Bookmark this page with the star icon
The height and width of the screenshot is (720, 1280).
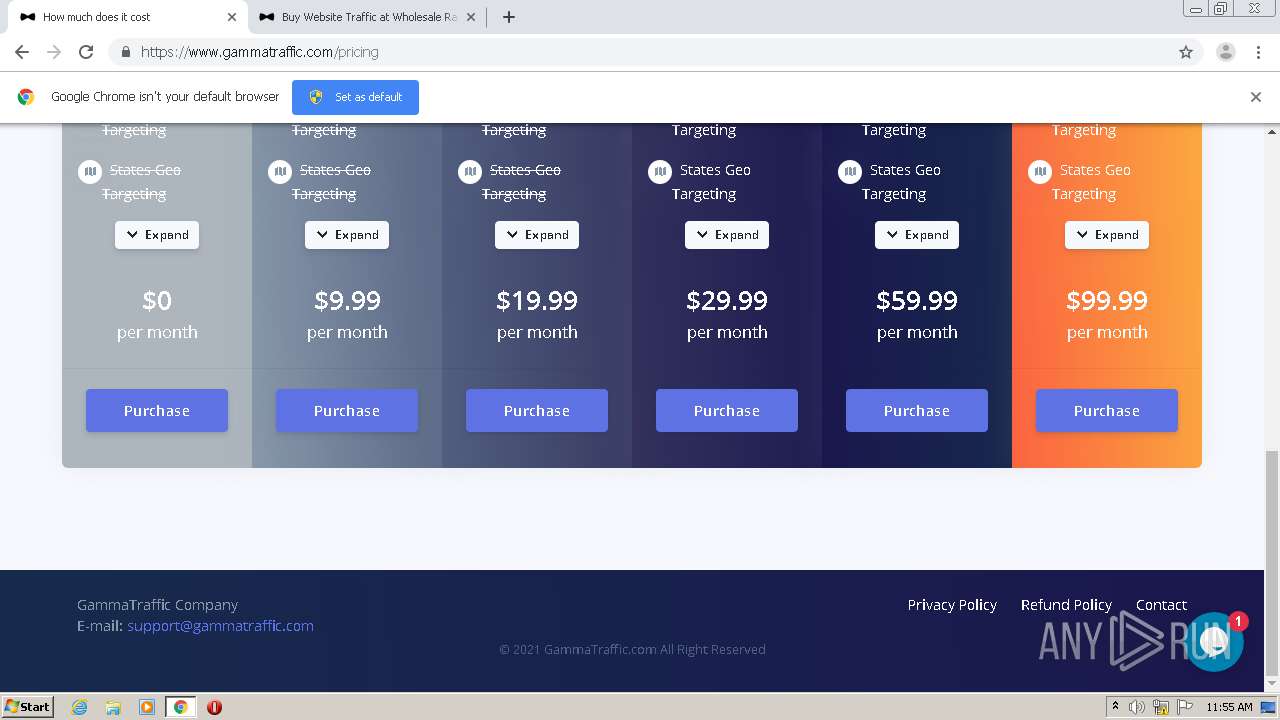point(1186,52)
